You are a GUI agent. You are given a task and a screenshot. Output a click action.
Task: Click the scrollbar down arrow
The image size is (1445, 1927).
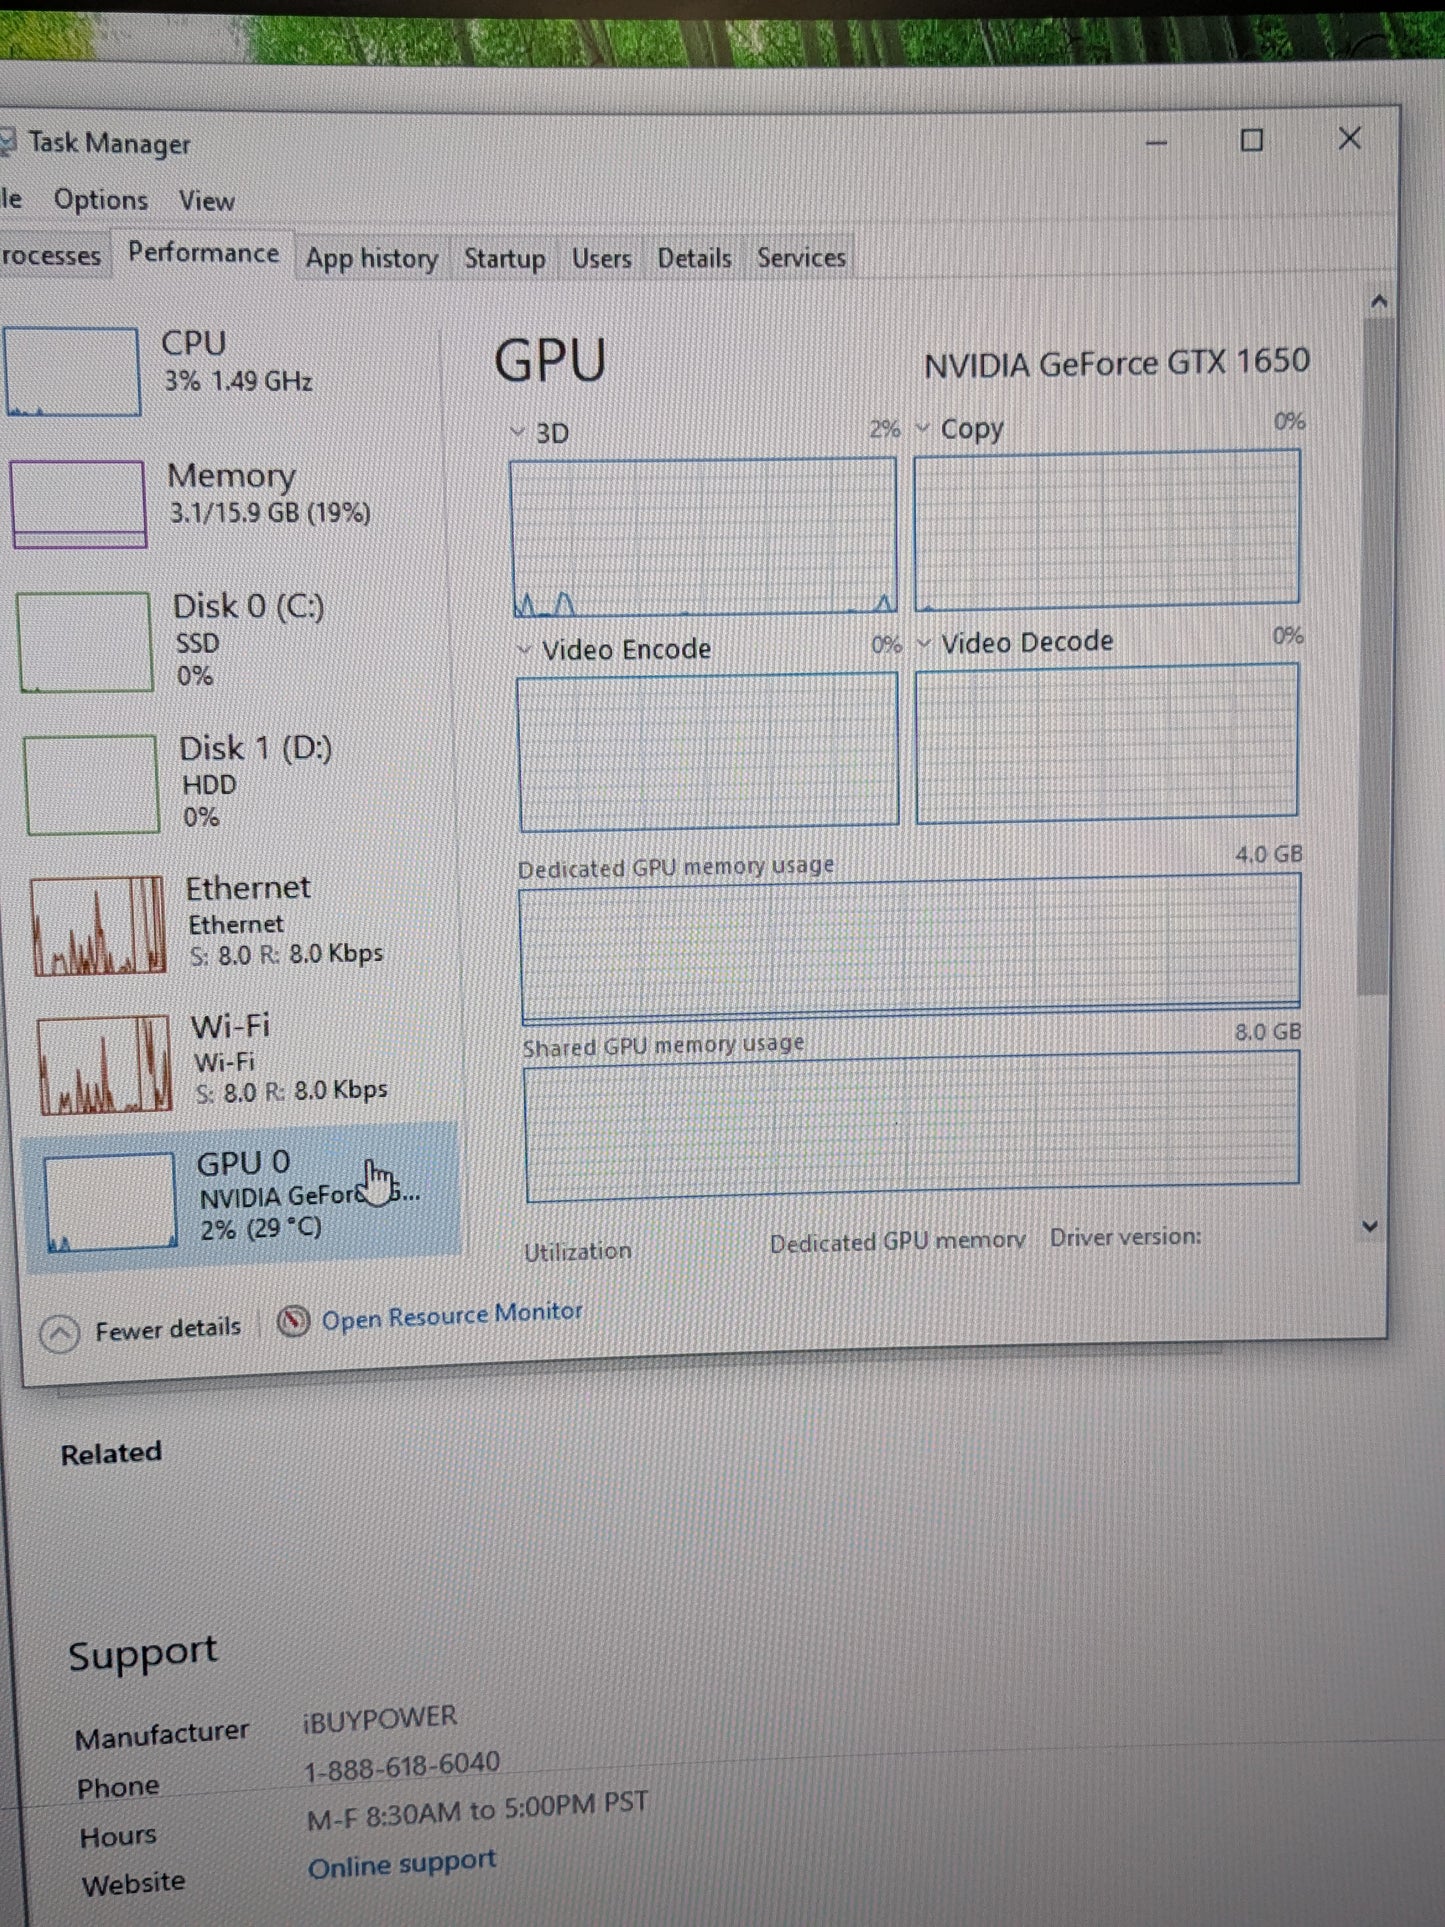pos(1370,1226)
